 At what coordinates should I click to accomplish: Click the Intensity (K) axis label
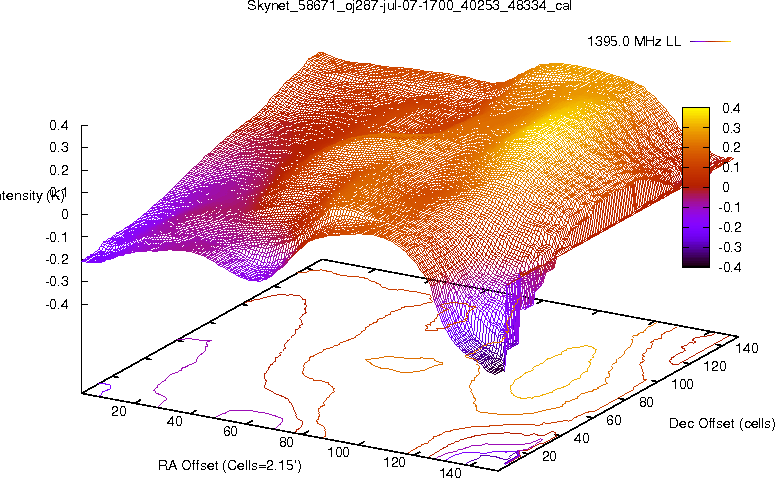click(32, 195)
